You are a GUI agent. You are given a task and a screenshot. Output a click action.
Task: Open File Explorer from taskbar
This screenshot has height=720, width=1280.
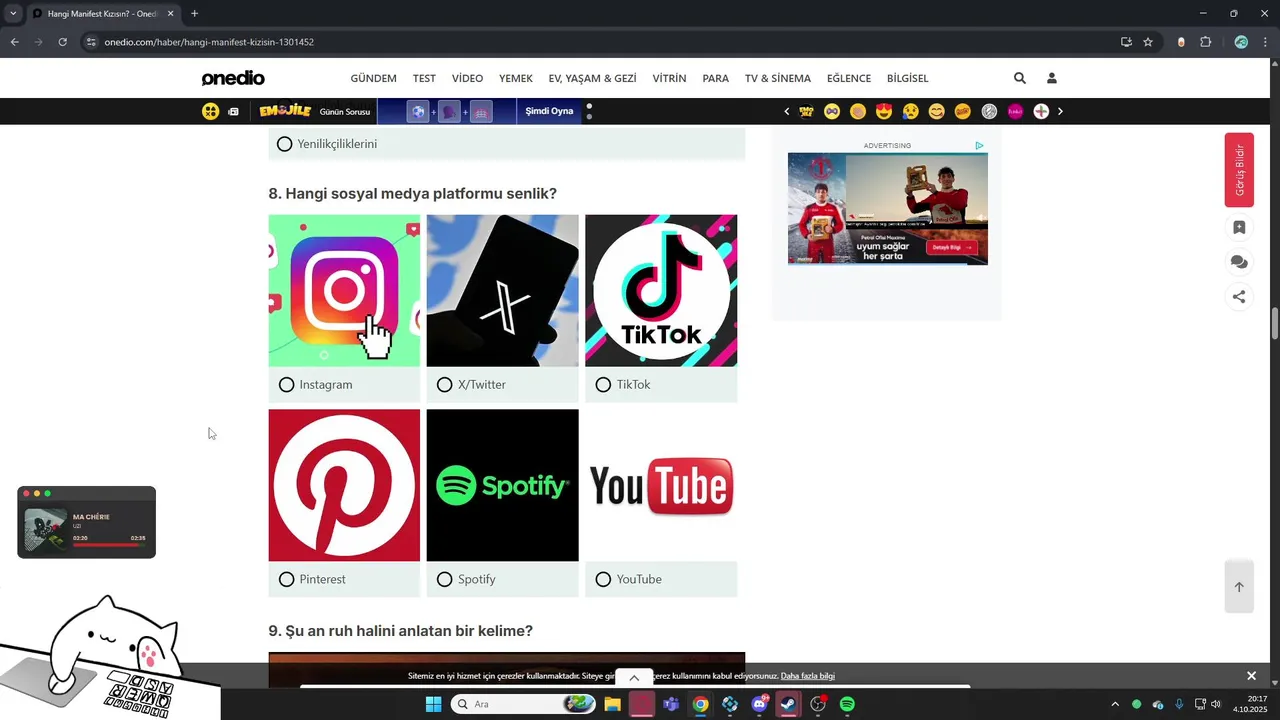tap(612, 704)
